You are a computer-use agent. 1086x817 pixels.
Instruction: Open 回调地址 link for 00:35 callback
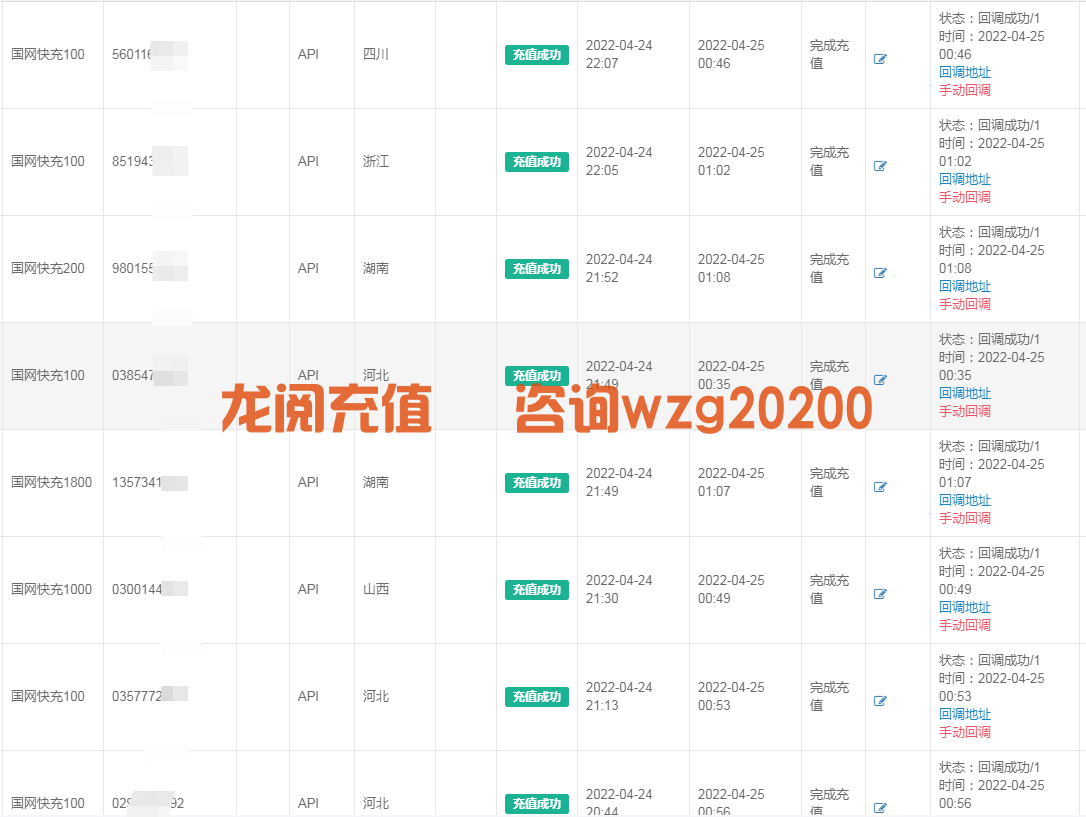pos(965,393)
